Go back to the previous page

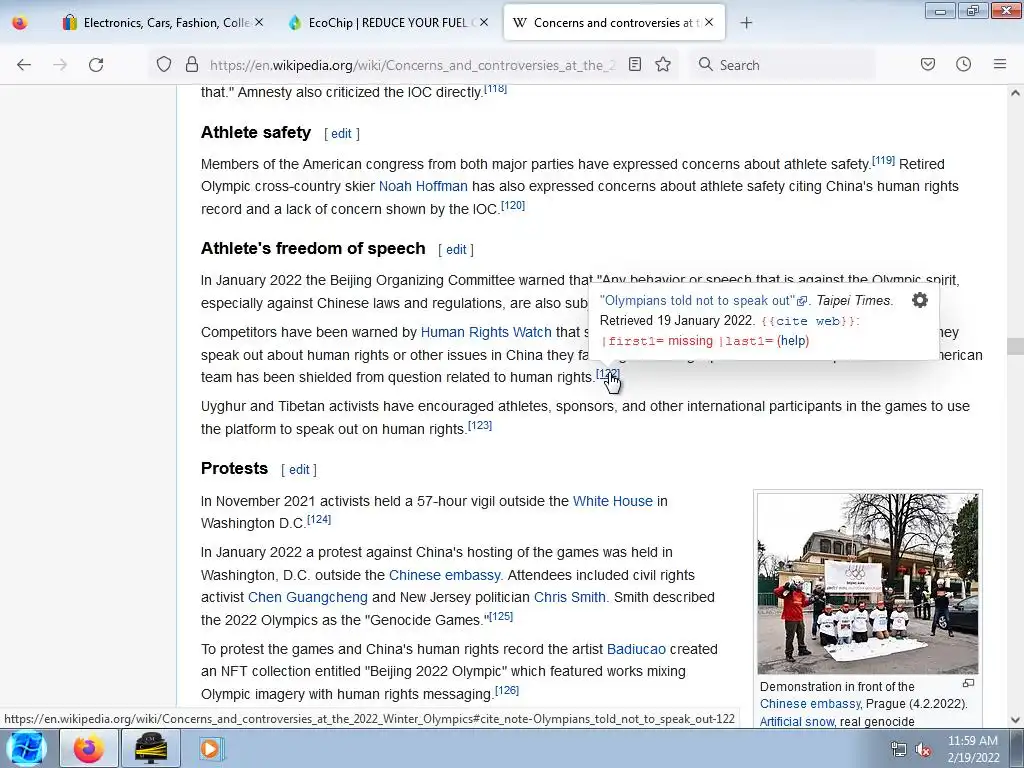point(24,65)
